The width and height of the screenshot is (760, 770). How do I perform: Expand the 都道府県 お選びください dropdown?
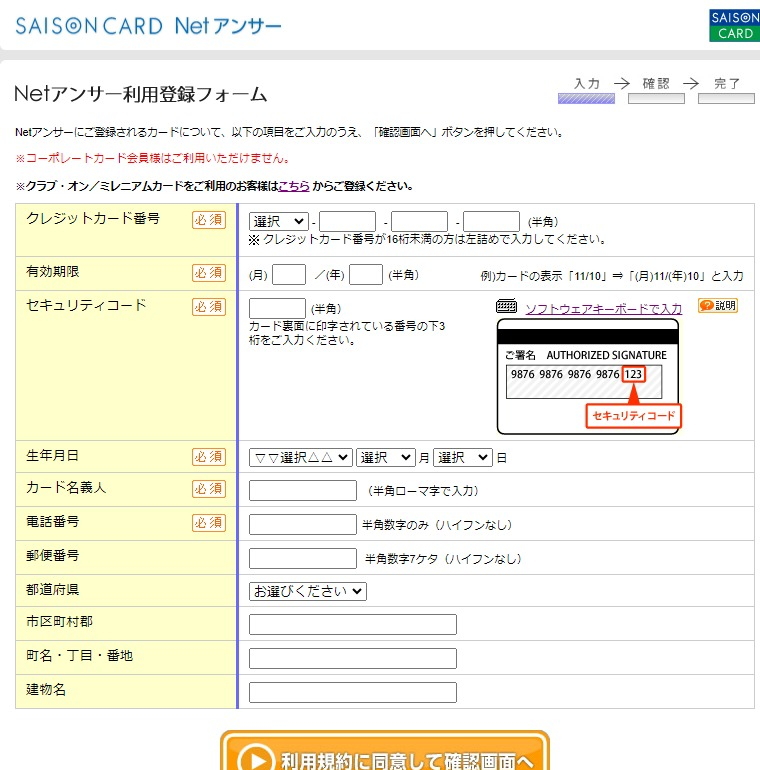coord(308,591)
